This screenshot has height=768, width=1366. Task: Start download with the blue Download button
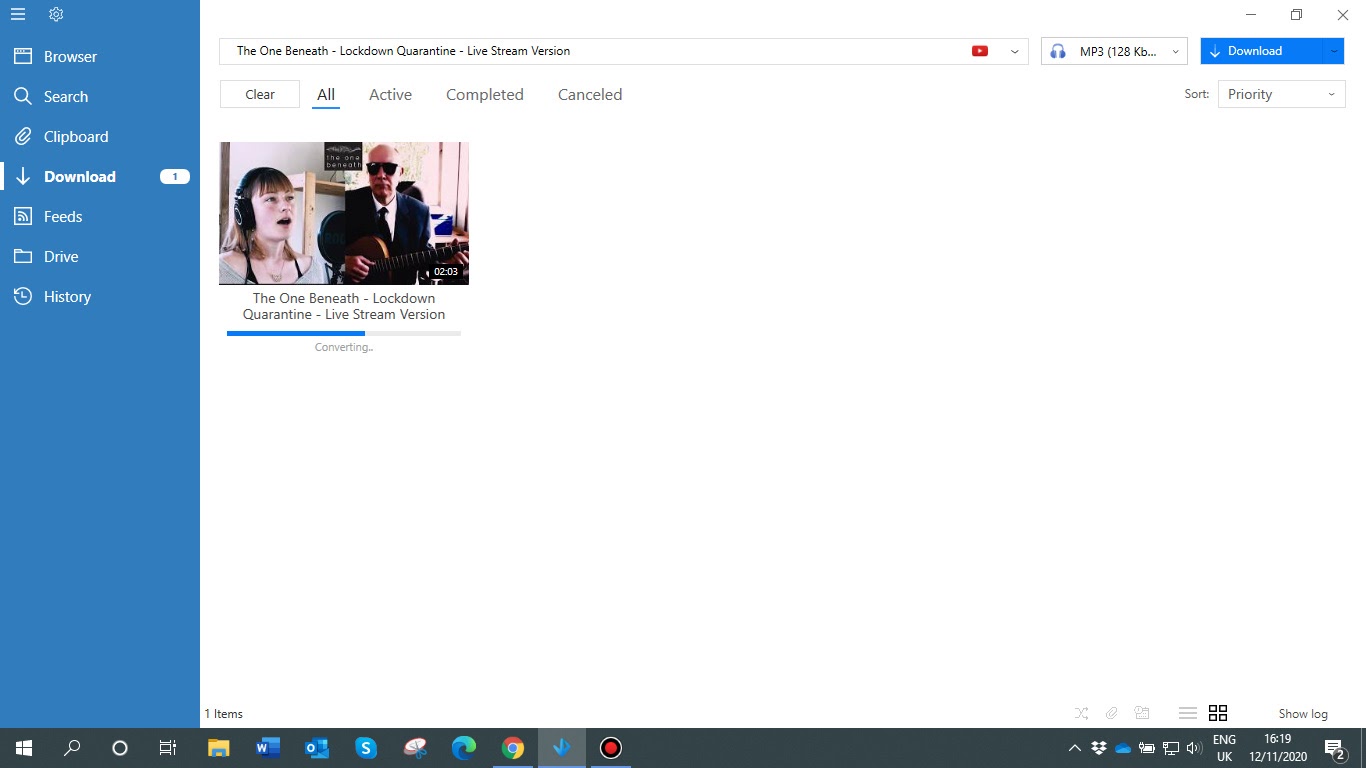tap(1261, 51)
